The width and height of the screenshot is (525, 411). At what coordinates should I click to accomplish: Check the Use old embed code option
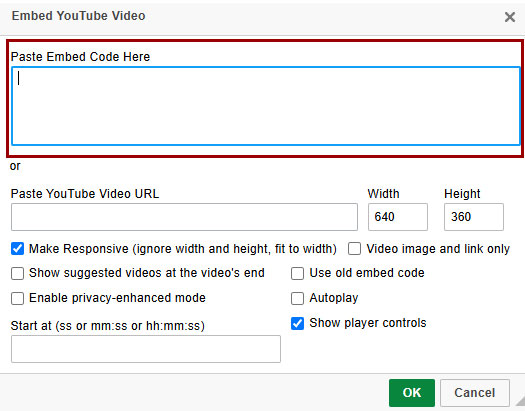coord(297,273)
